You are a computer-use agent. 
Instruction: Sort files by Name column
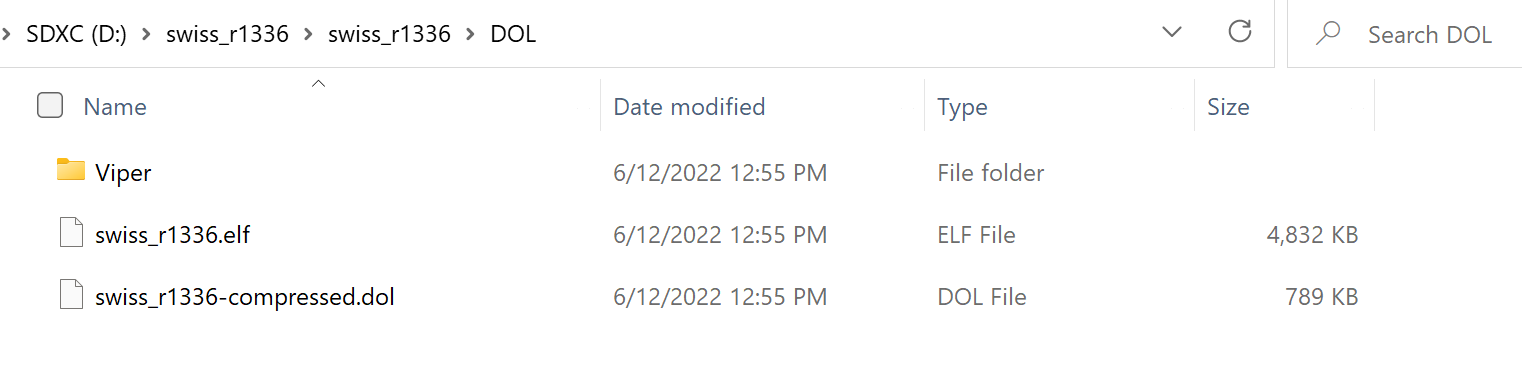[115, 107]
